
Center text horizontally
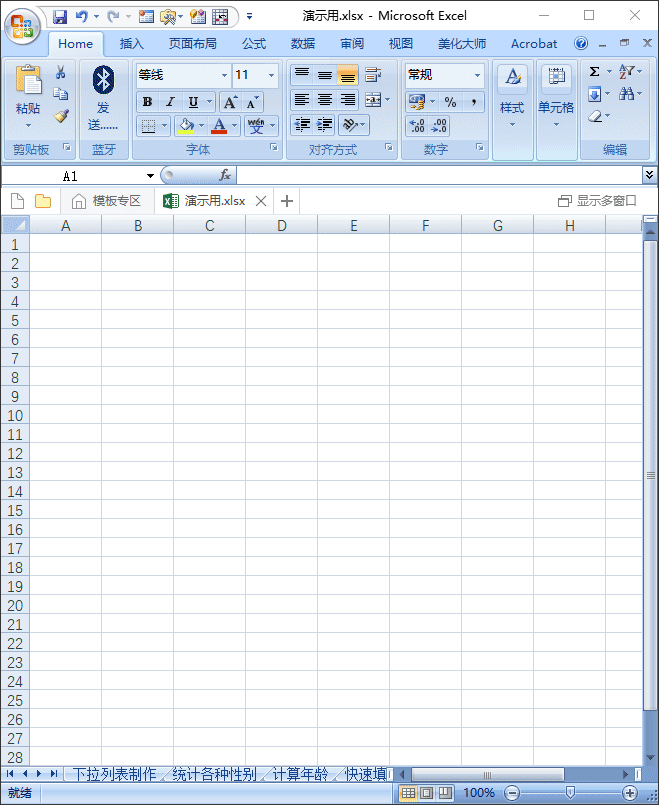pos(324,100)
